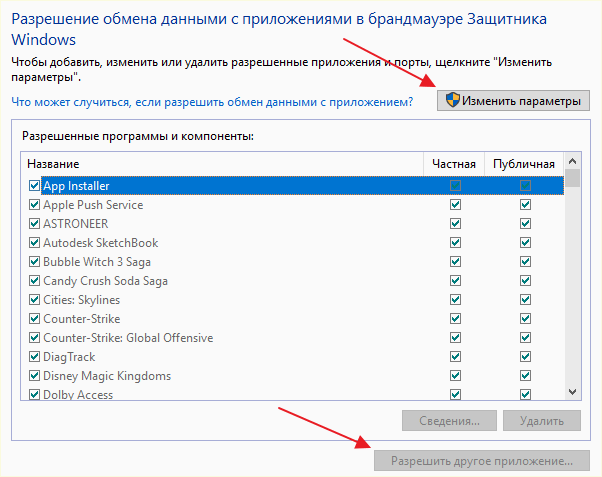Toggle the Cities: Skylines name checkbox
Viewport: 602px width, 477px height.
(x=35, y=300)
